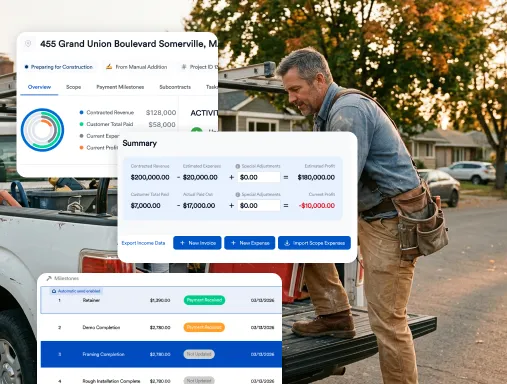Click the Summary heading
Screen dimensions: 507x384
tap(139, 143)
